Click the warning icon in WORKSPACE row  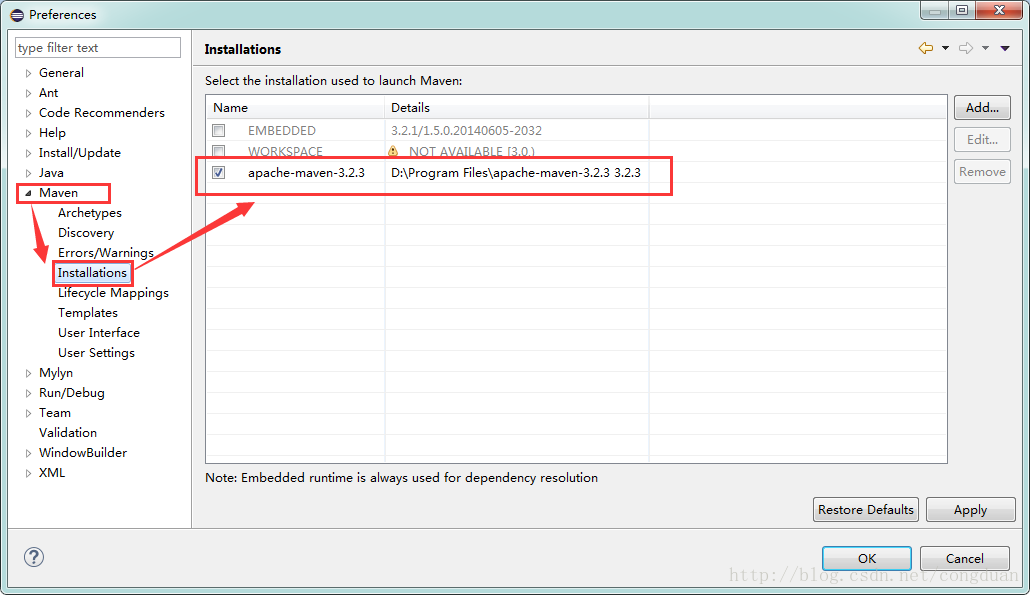coord(393,151)
